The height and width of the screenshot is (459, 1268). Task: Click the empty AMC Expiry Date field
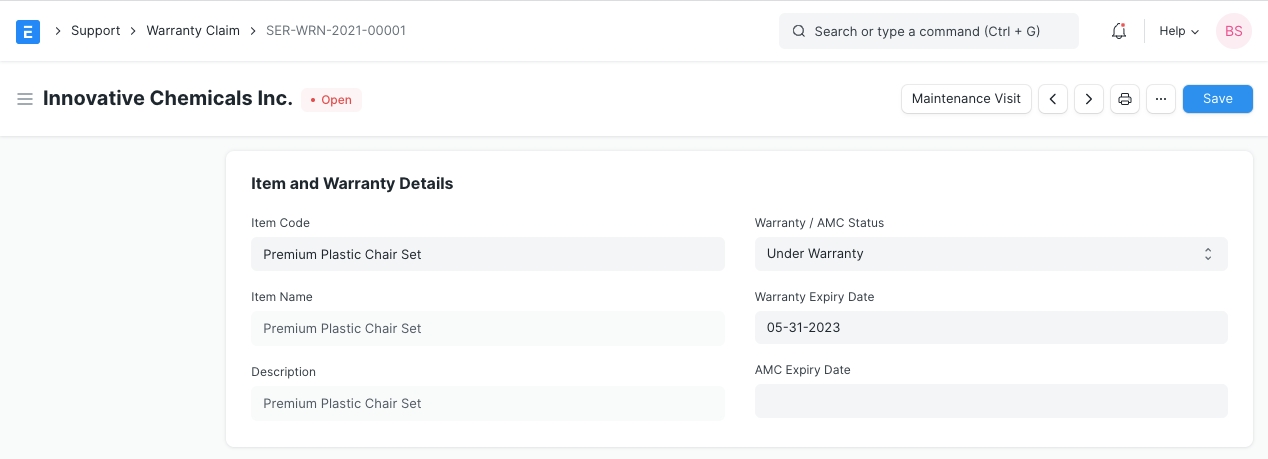tap(990, 401)
